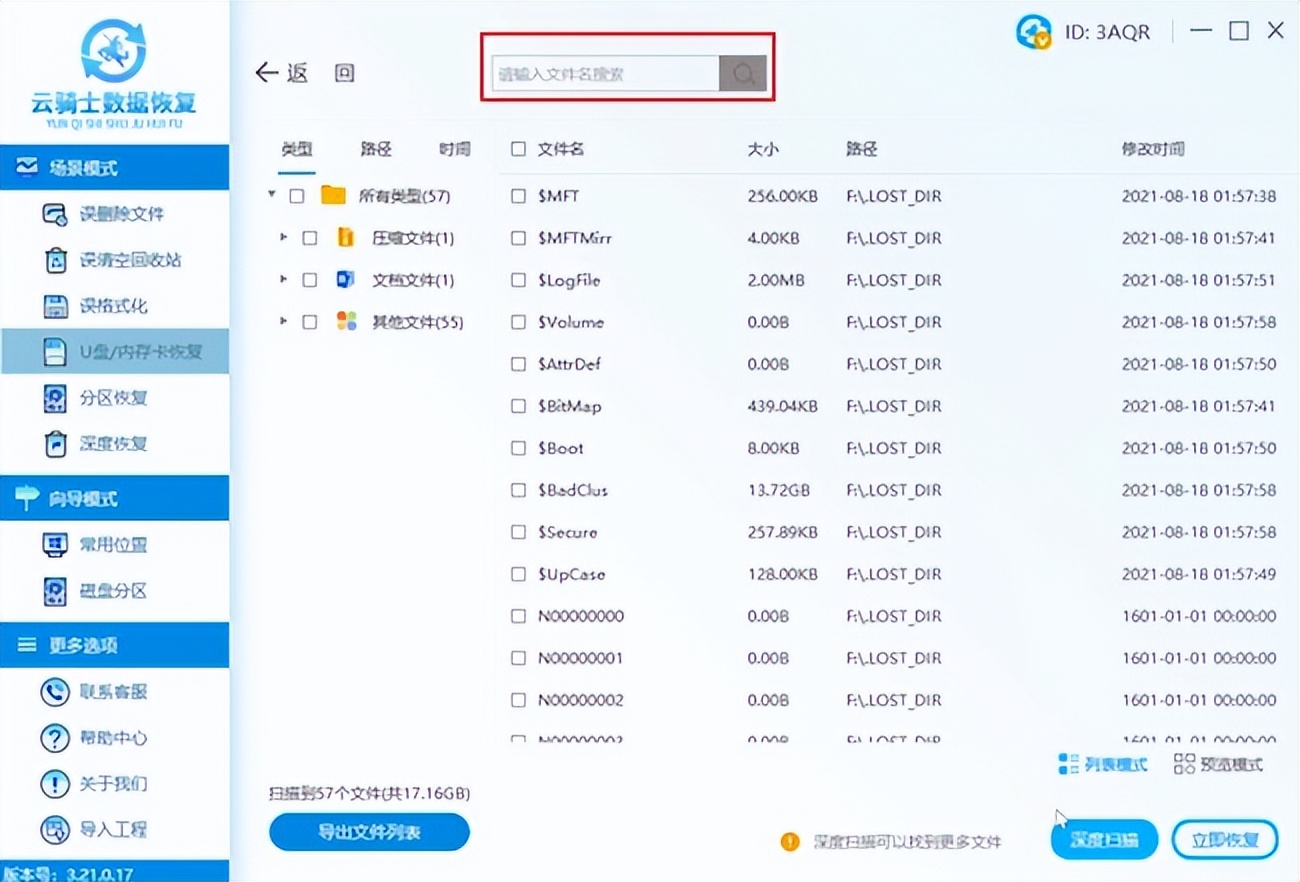Image resolution: width=1300 pixels, height=882 pixels.
Task: Expand the 其他文件(55) category
Action: (283, 321)
